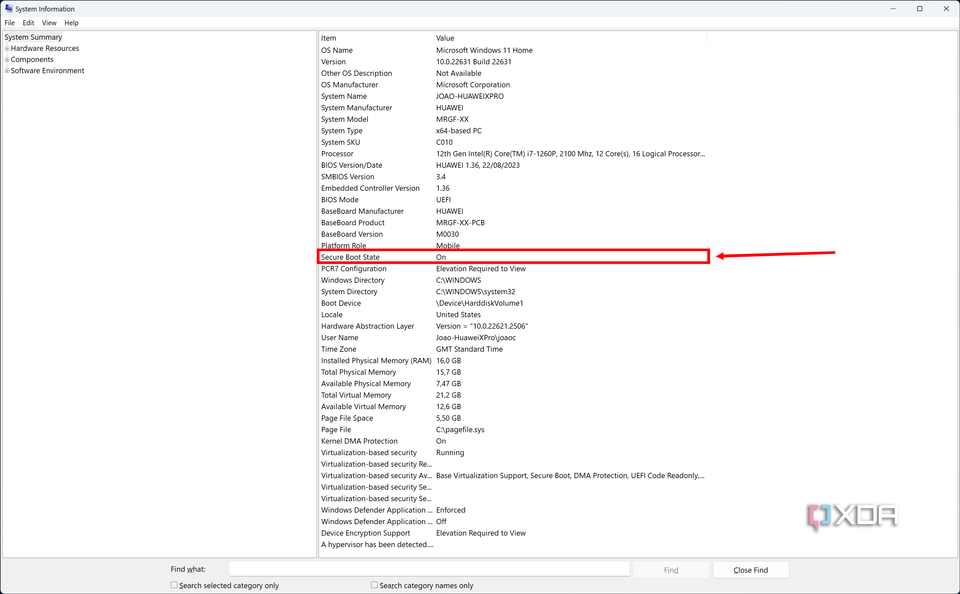
Task: Click the Value column header
Action: 571,38
